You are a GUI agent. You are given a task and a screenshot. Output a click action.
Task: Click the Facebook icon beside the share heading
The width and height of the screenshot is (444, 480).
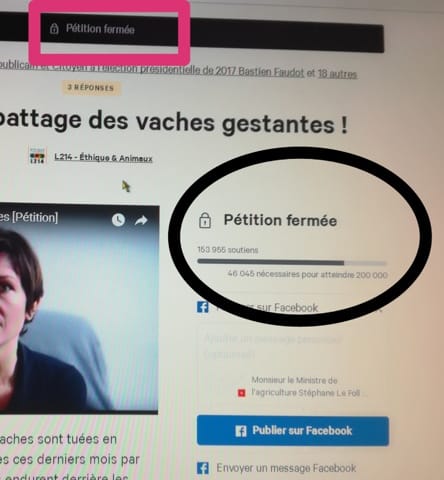203,307
